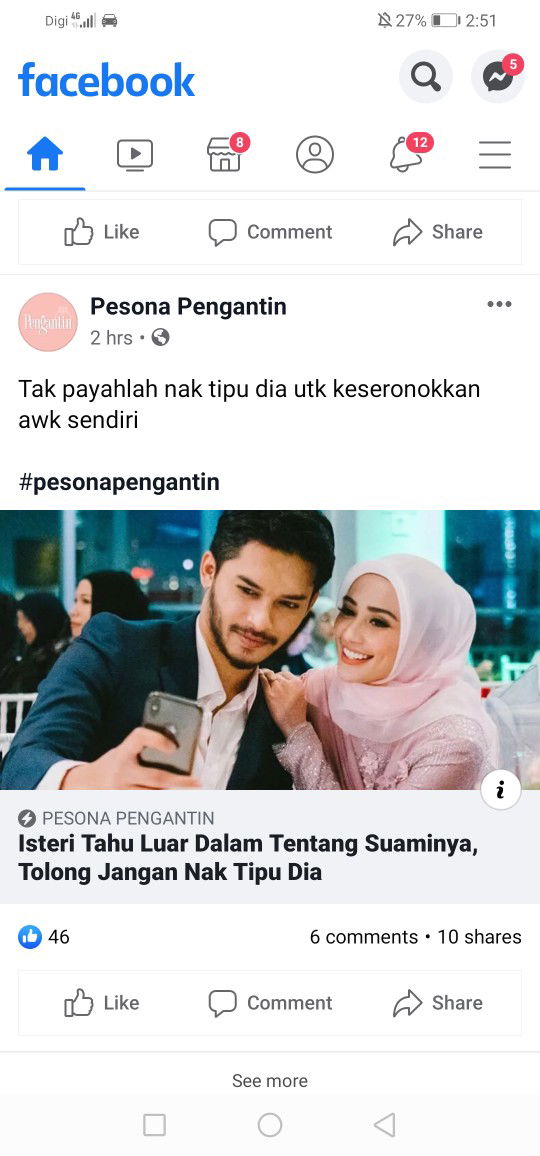Open the three-dot post options menu
The height and width of the screenshot is (1156, 540).
click(499, 304)
